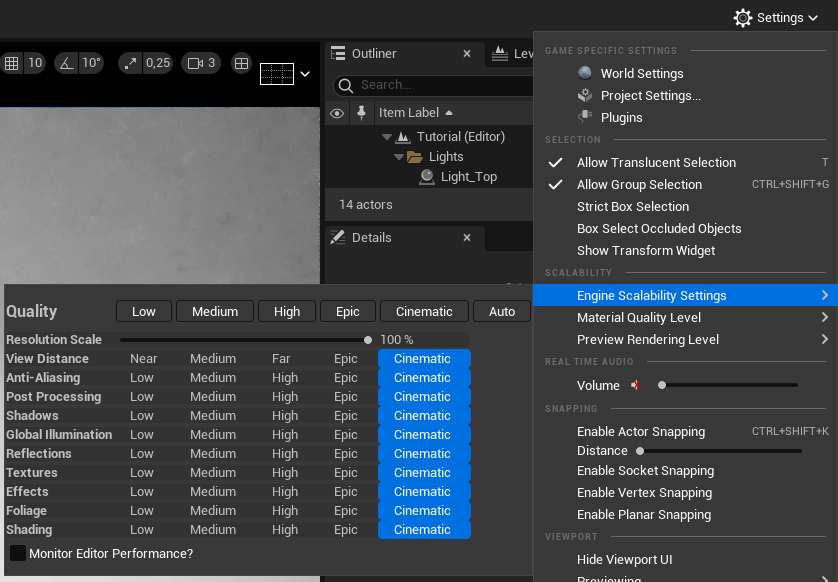The image size is (838, 582).
Task: Toggle grid snapping icon
Action: (x=12, y=63)
